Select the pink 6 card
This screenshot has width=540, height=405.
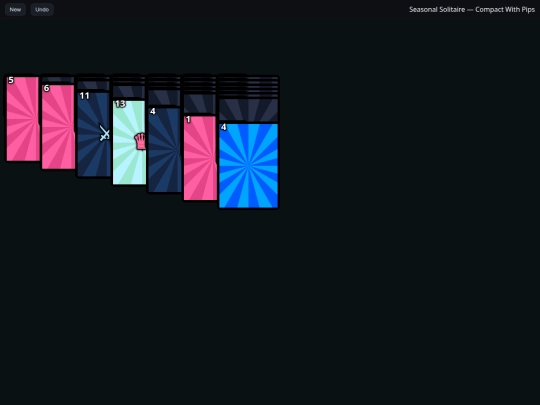tap(58, 127)
